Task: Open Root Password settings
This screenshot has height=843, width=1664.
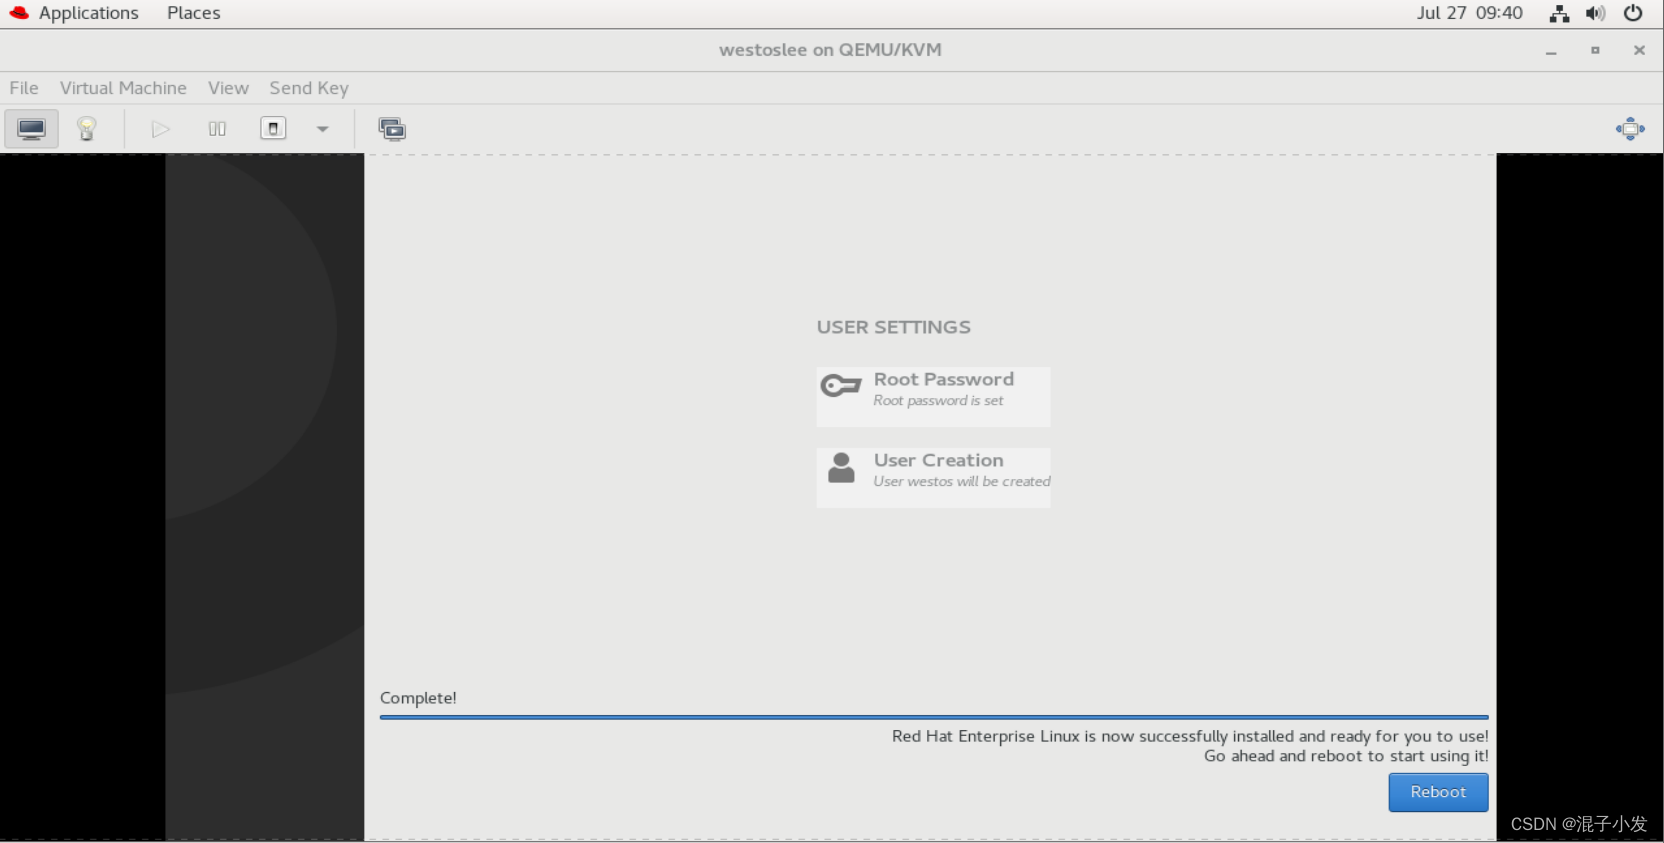Action: pos(933,397)
